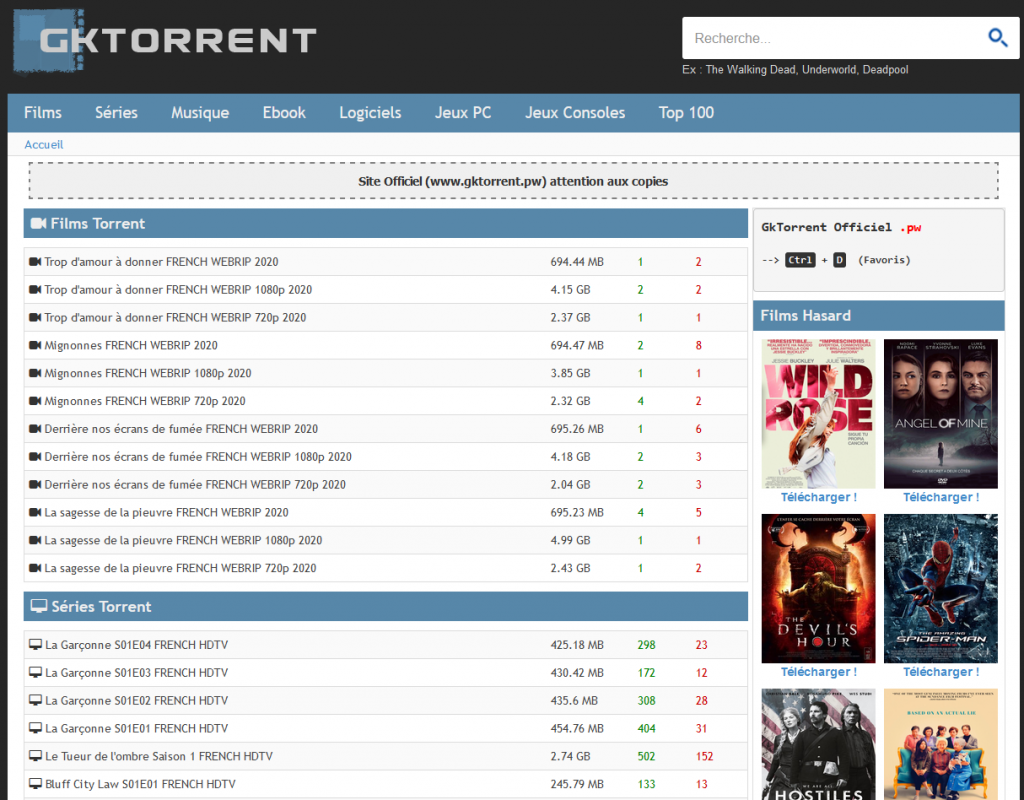This screenshot has width=1024, height=800.
Task: Open La sagesse de la pieuvre WEBRIP 2020
Action: click(x=167, y=512)
